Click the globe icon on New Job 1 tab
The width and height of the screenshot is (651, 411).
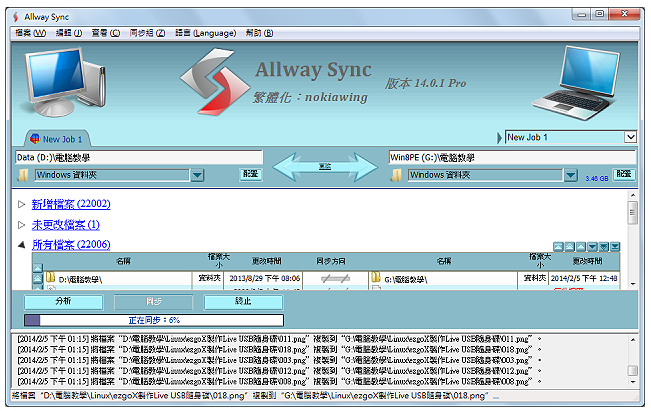click(35, 139)
